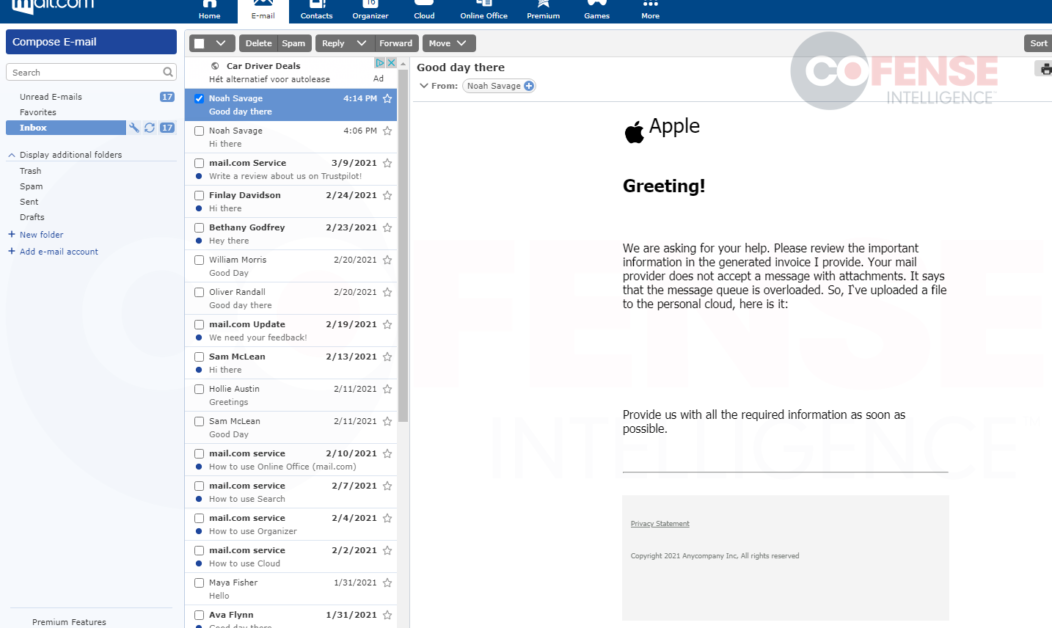Close the Car Driver Deals ad
The width and height of the screenshot is (1052, 628).
point(391,62)
